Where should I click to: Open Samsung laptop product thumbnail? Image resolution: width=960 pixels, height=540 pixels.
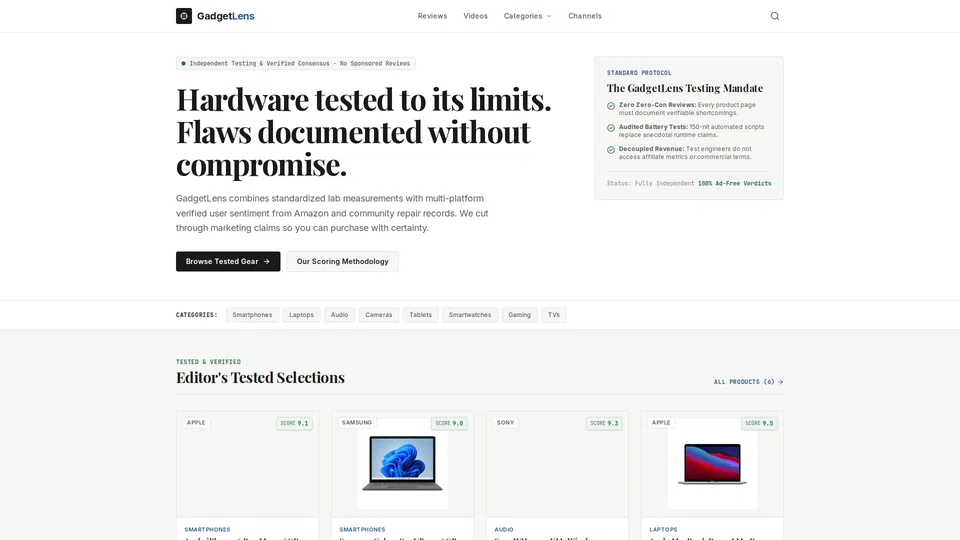pyautogui.click(x=402, y=463)
